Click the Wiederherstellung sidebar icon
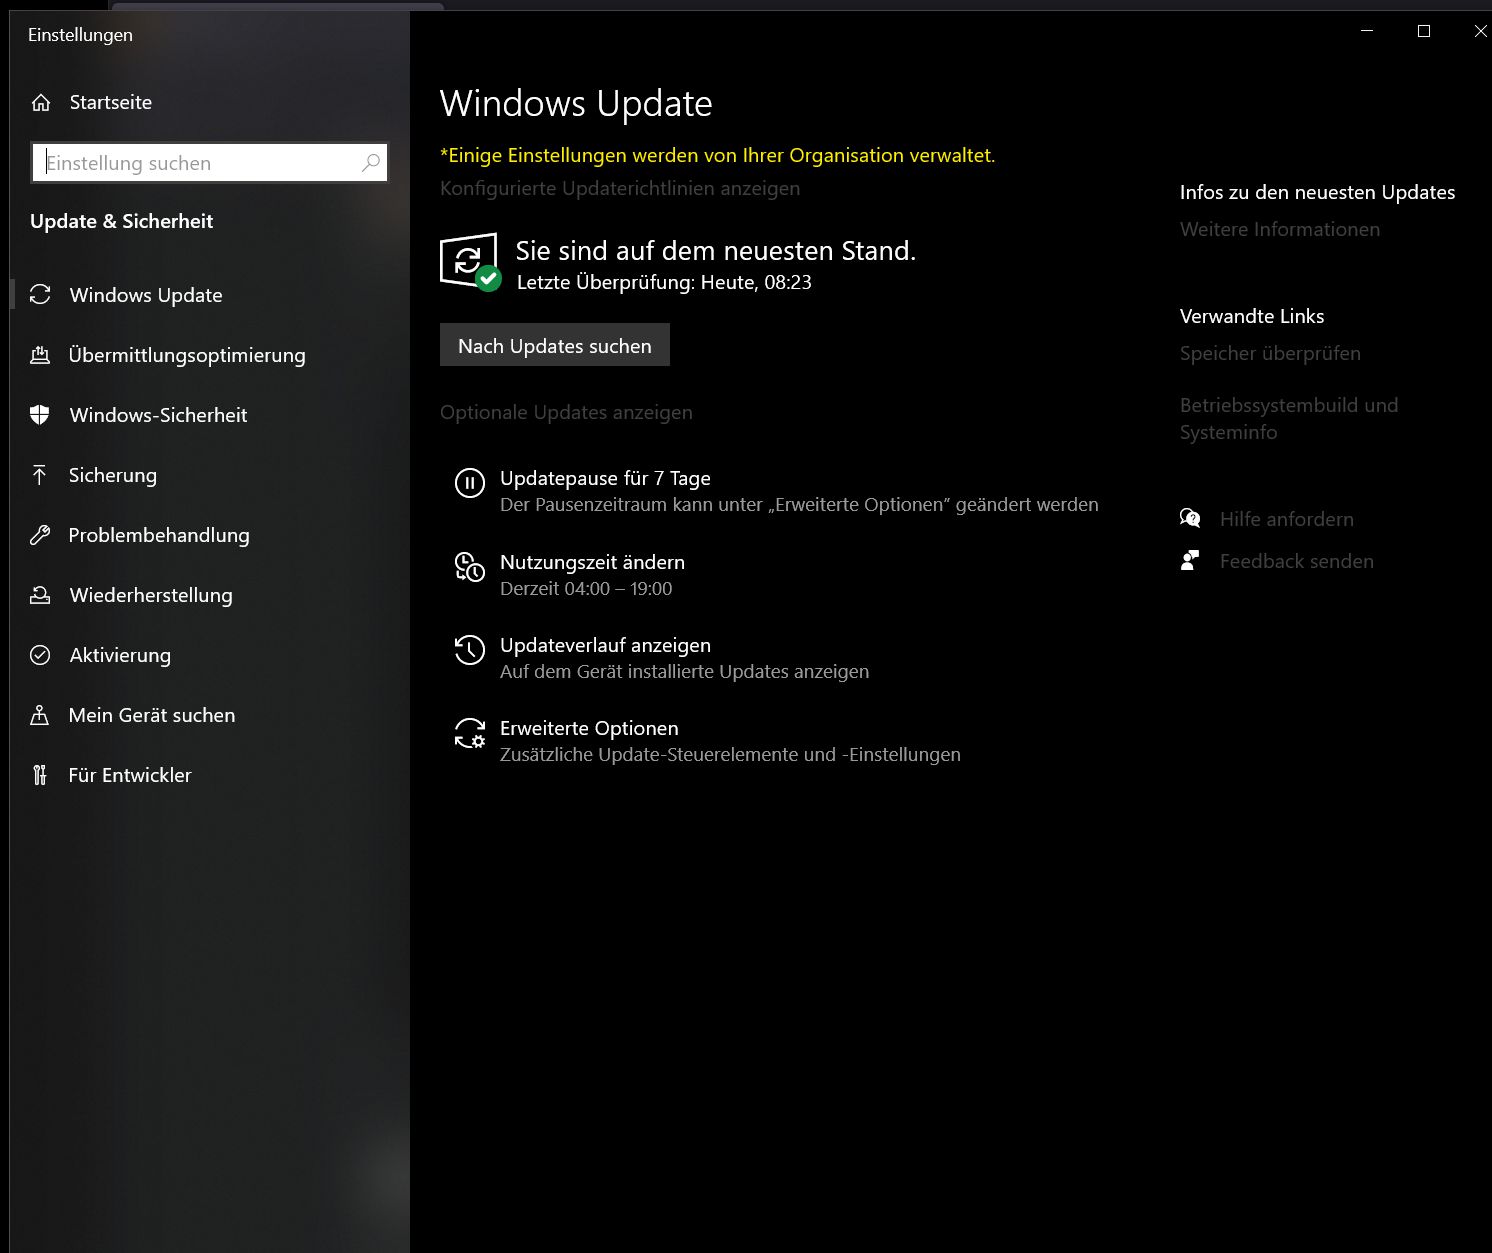This screenshot has height=1253, width=1492. pyautogui.click(x=40, y=594)
